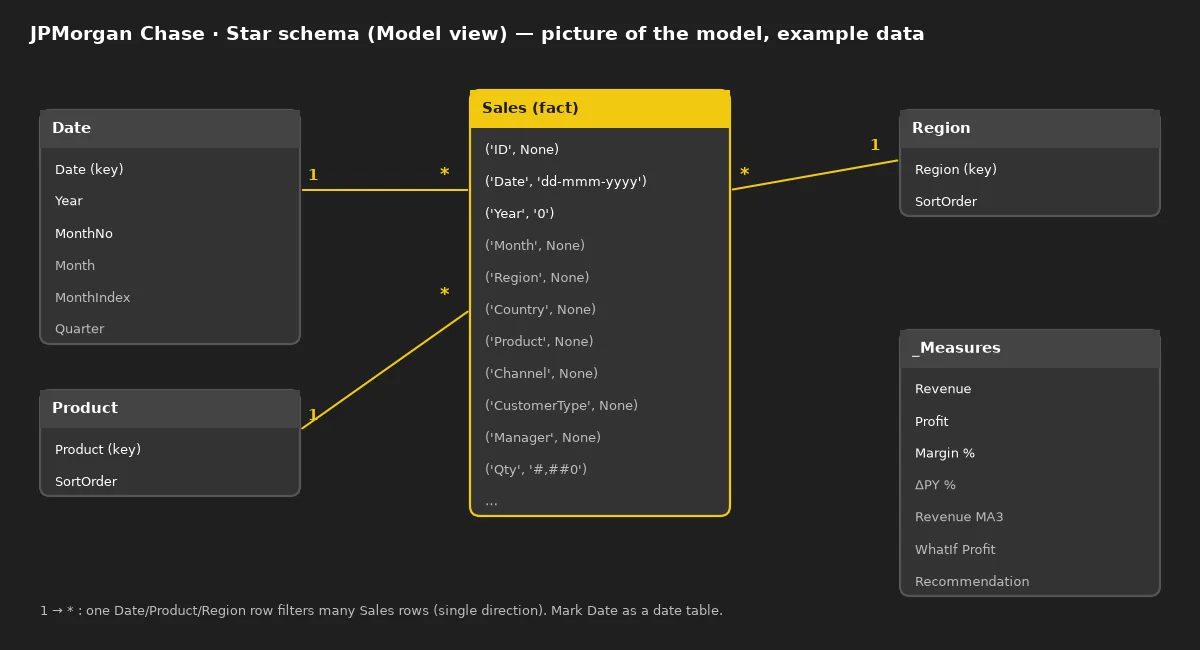The width and height of the screenshot is (1200, 650).
Task: Select the Region table header
Action: pyautogui.click(x=1030, y=129)
